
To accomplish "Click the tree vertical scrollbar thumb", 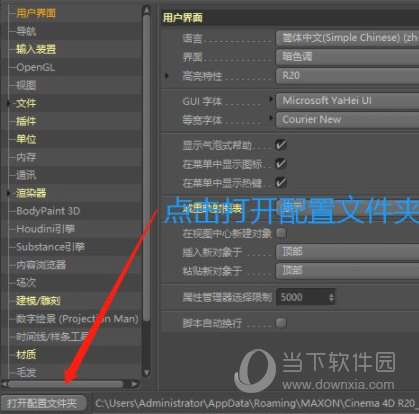I will click(x=146, y=168).
